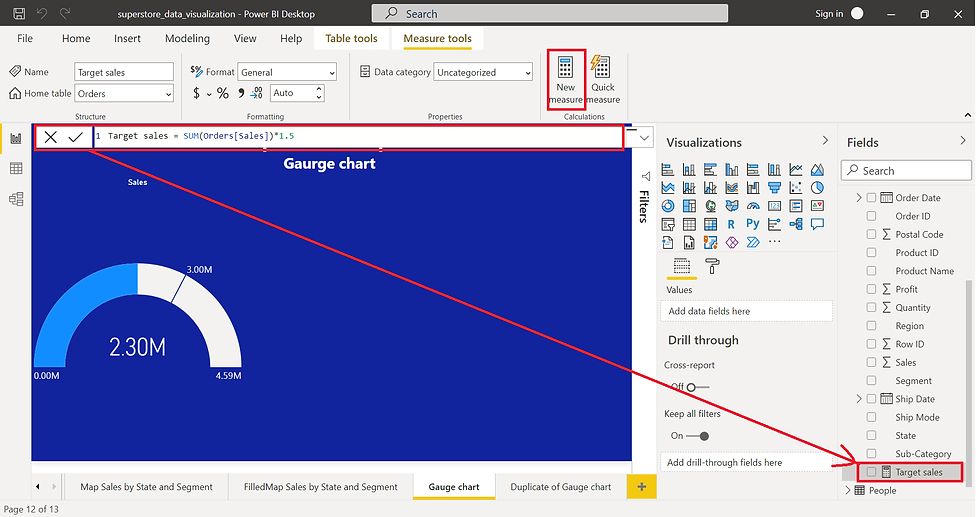Select the Gauge visual icon
Viewport: 980px width, 517px height.
pos(753,206)
